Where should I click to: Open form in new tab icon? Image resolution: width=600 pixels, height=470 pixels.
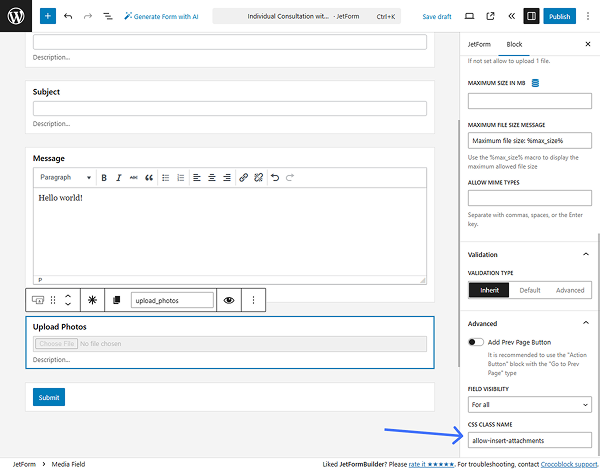[490, 16]
